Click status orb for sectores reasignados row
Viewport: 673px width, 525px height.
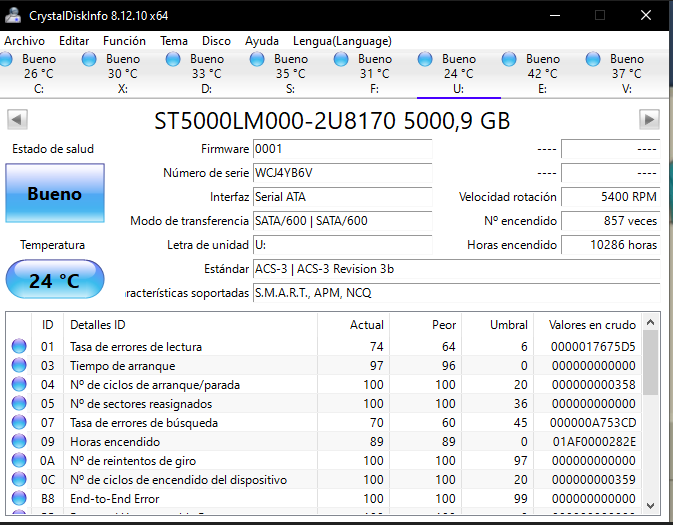tap(19, 403)
